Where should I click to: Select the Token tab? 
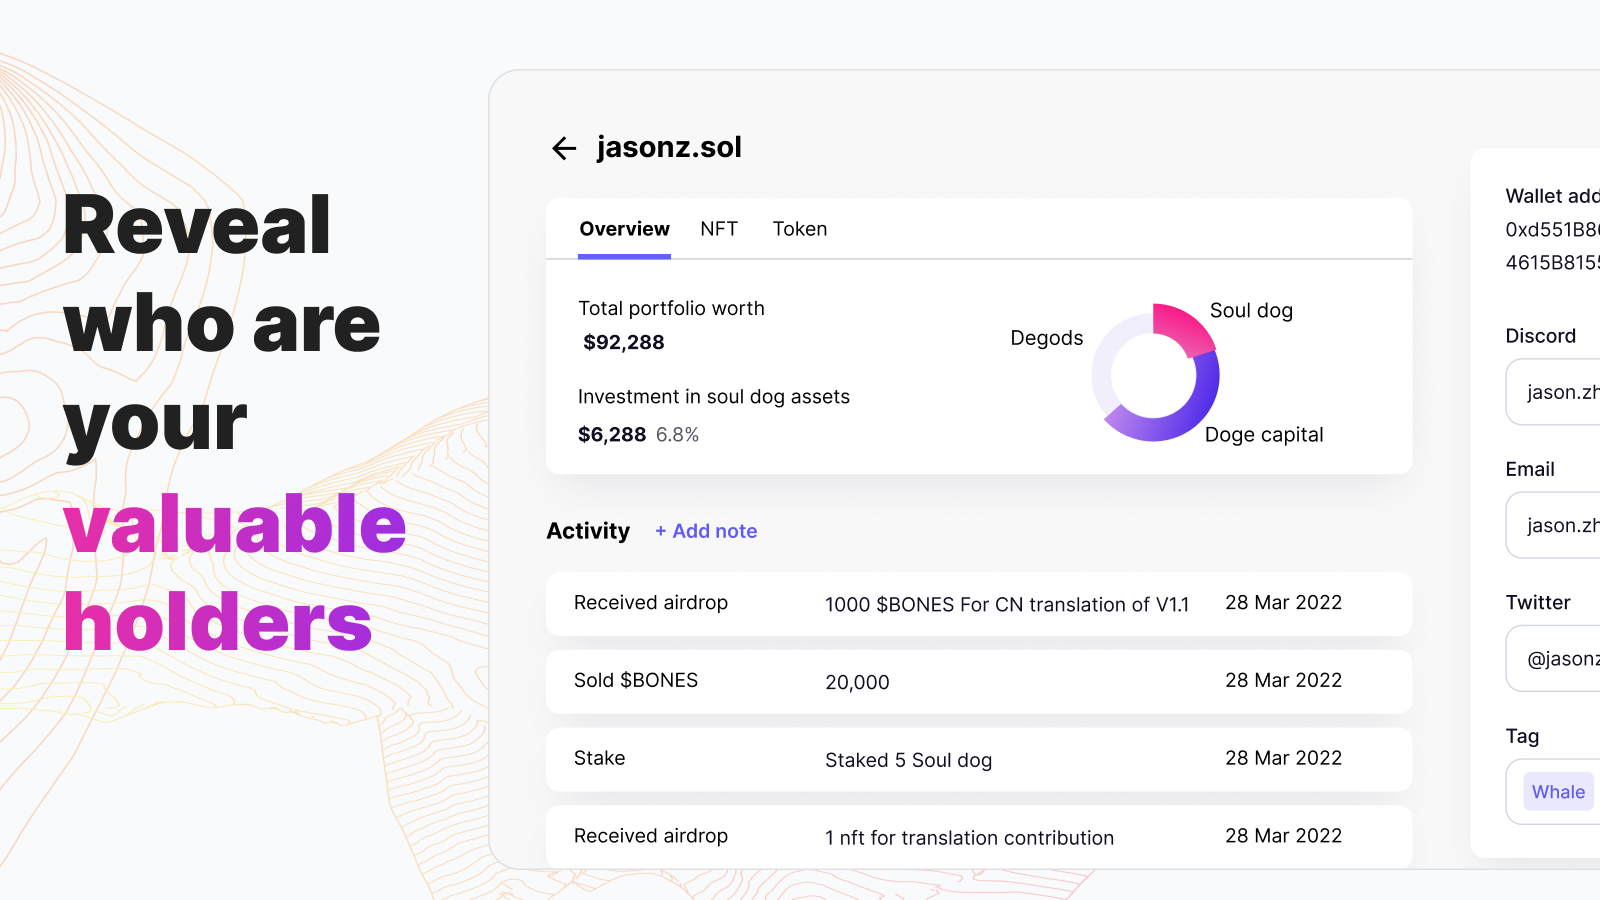[x=800, y=229]
